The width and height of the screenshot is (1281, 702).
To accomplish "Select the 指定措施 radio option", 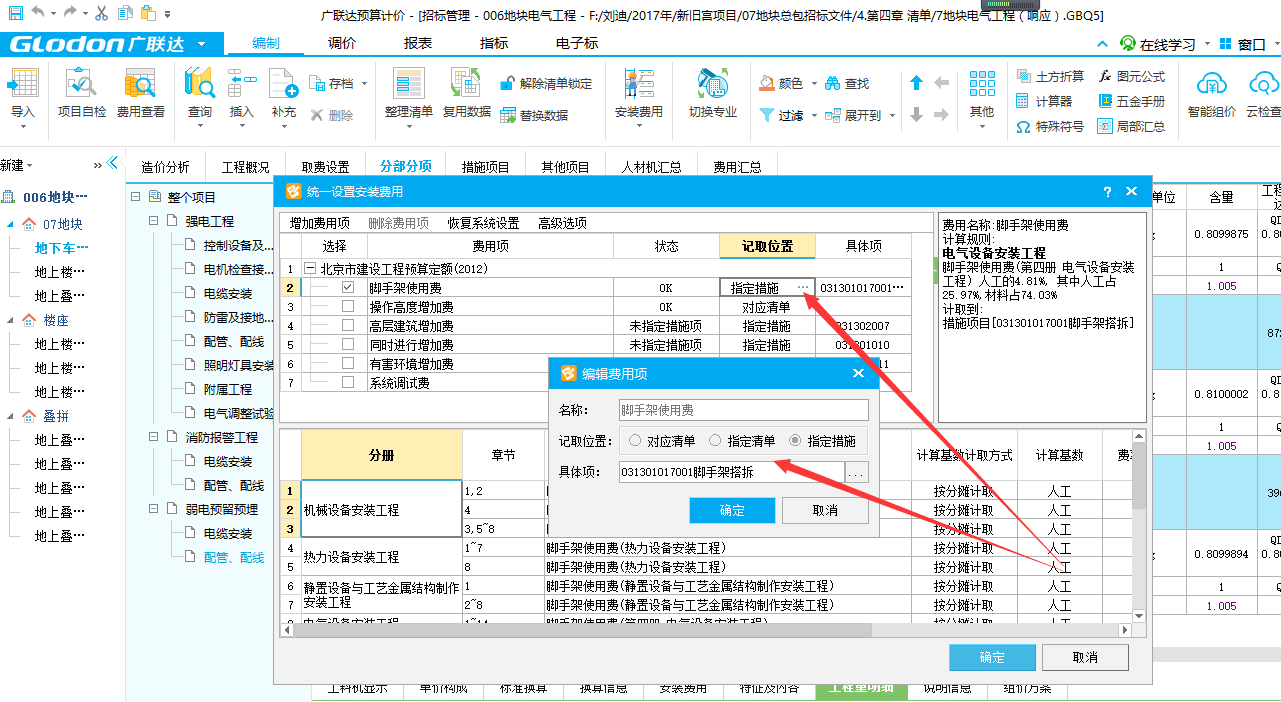I will pyautogui.click(x=796, y=441).
